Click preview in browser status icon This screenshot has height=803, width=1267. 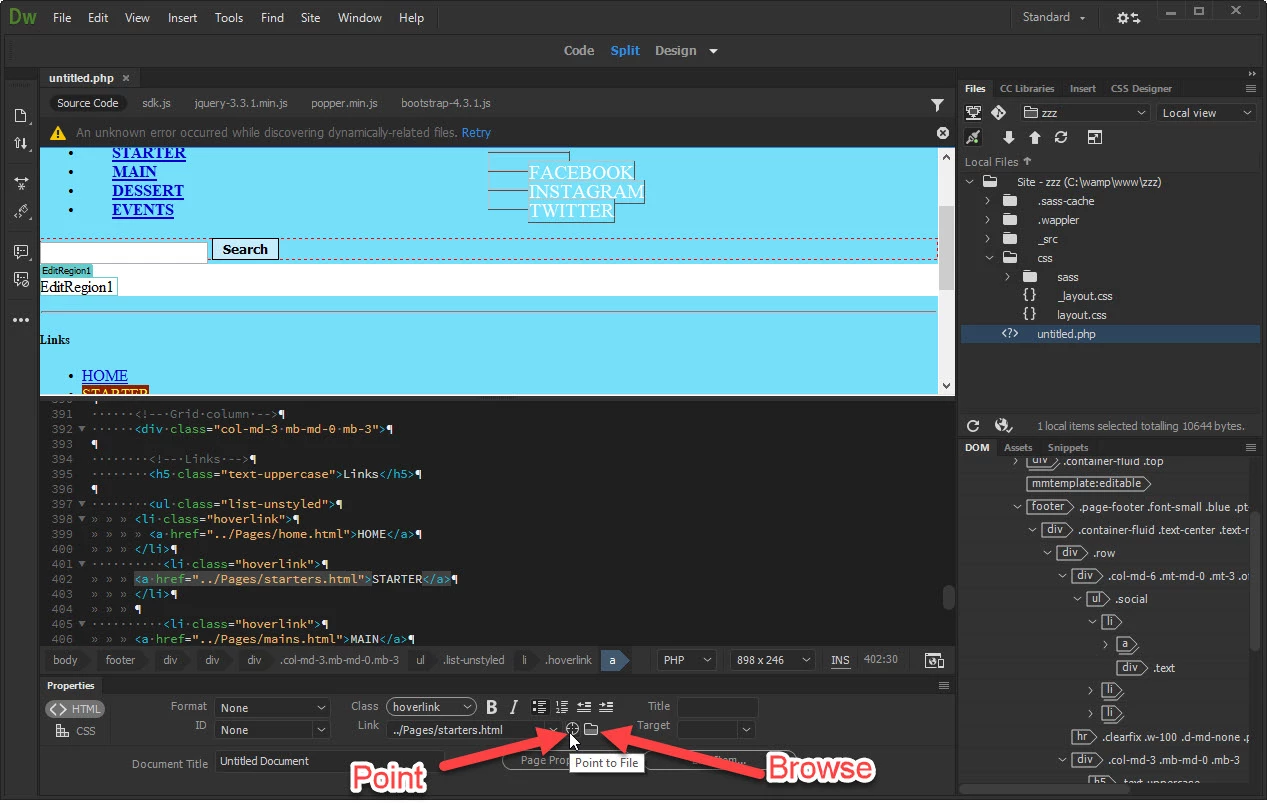(x=934, y=660)
